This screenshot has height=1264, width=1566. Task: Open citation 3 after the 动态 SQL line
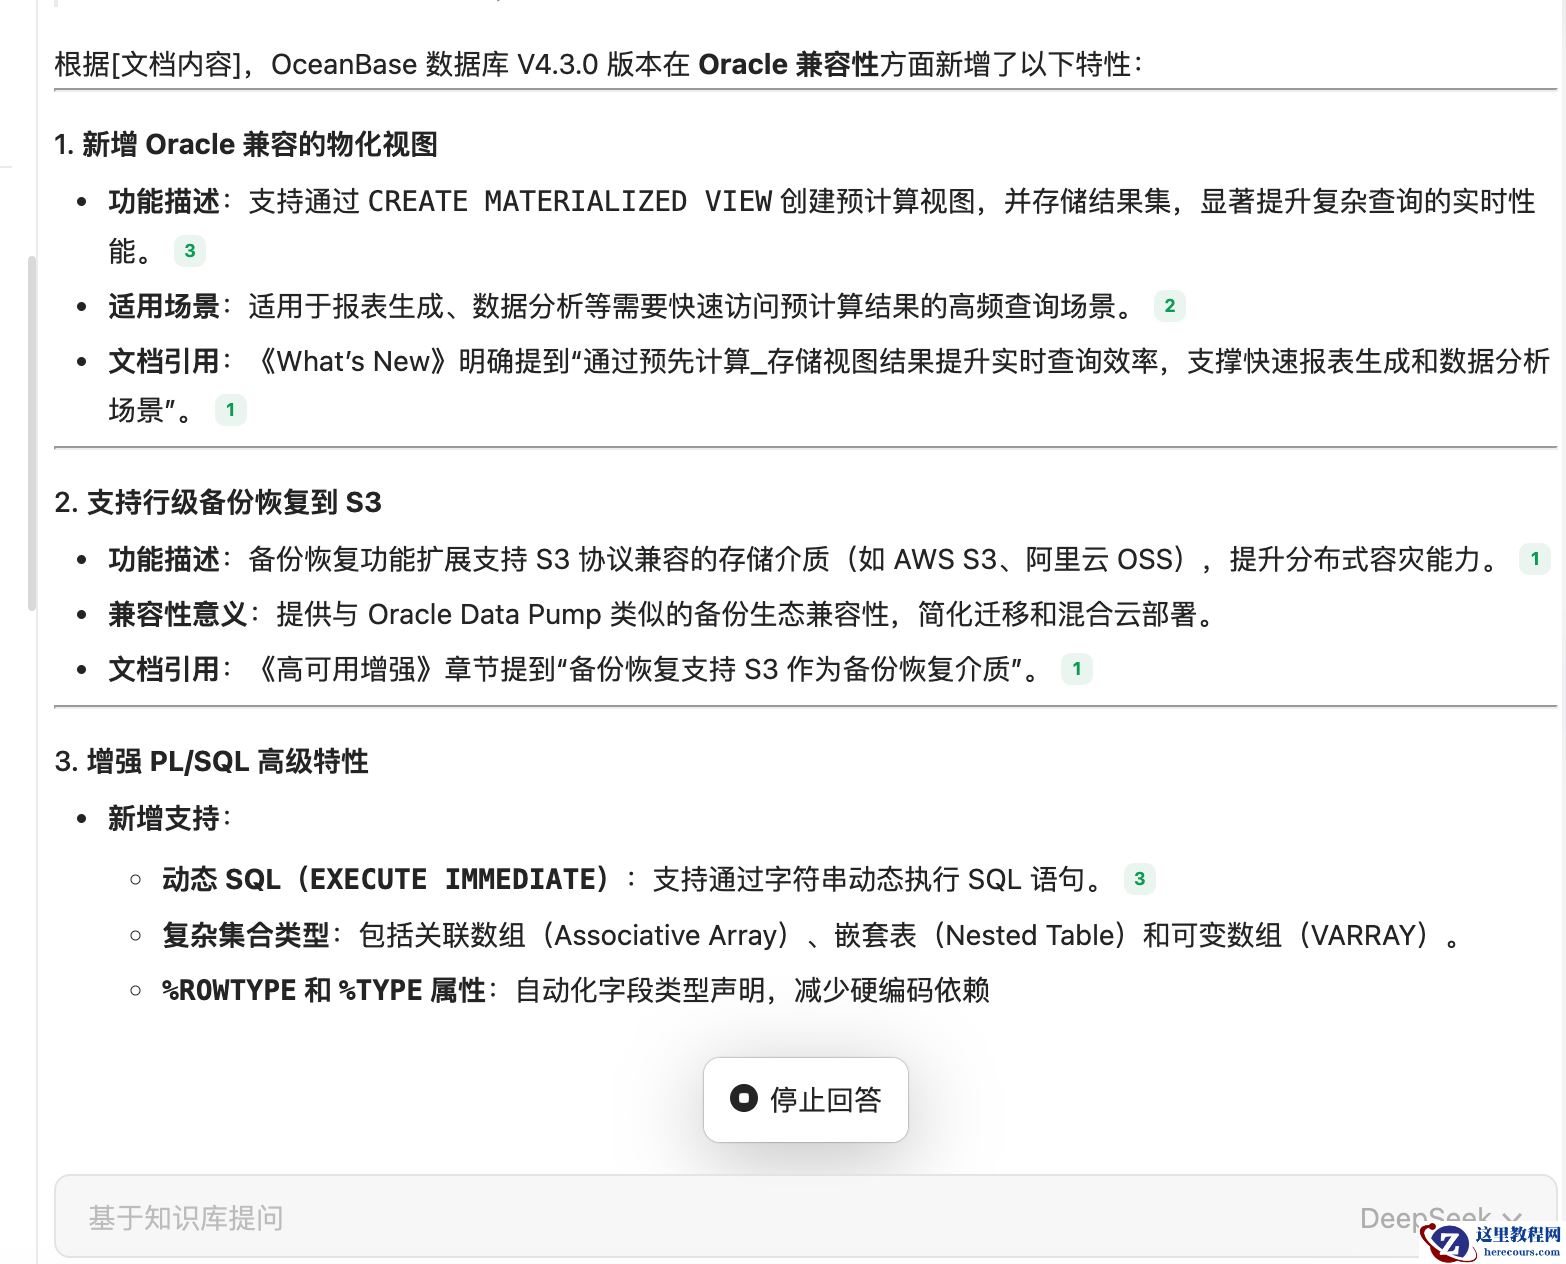point(1140,879)
